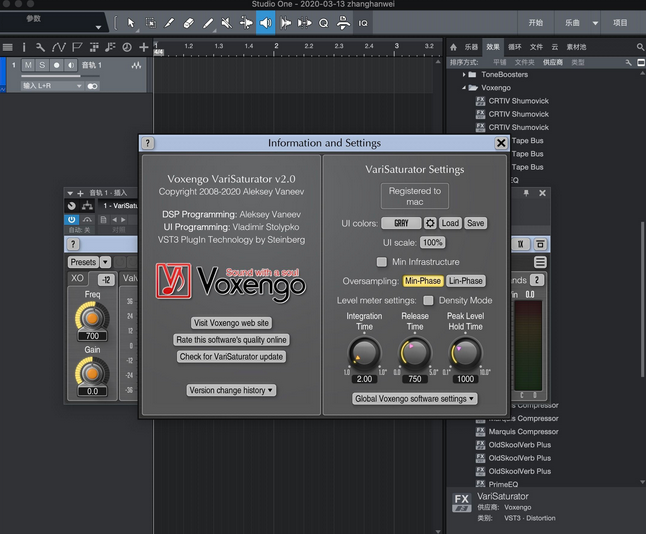Open the dropdown arrow beside 乐曲
646x534 pixels.
click(x=595, y=23)
